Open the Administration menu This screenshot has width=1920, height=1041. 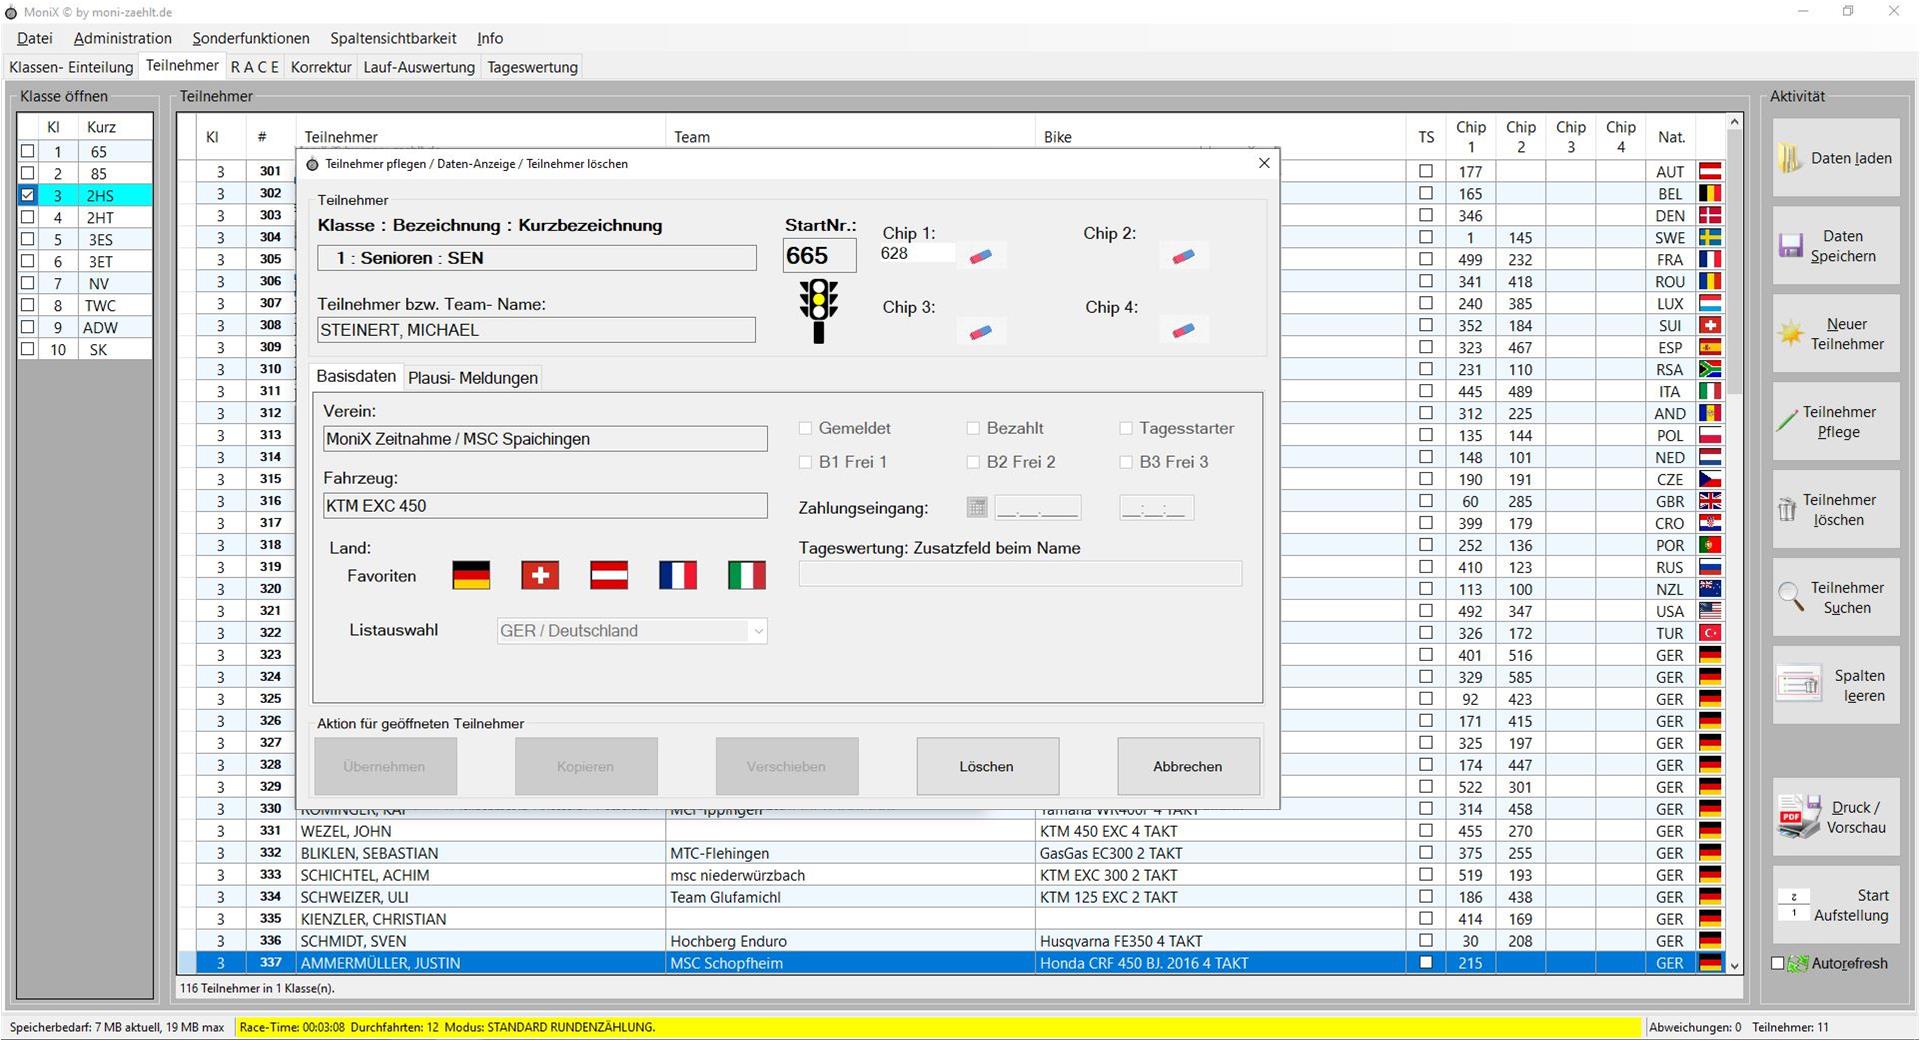[123, 38]
